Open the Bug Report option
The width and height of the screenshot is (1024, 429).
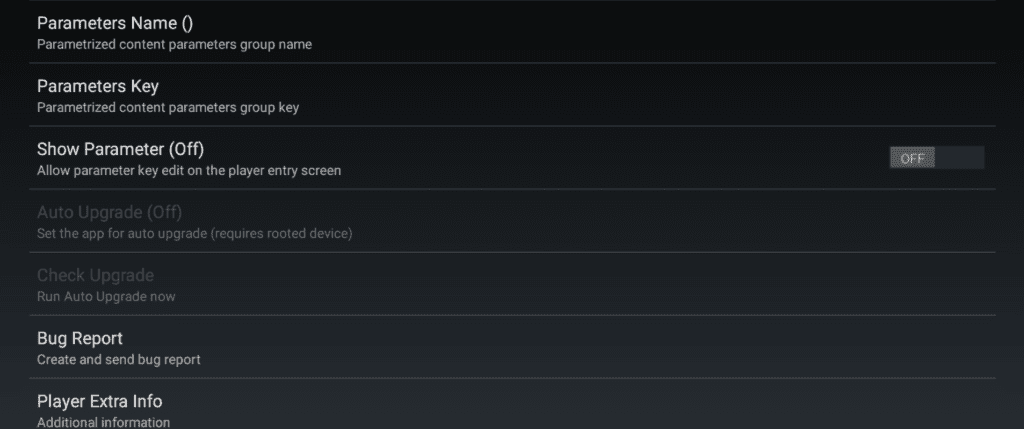coord(80,338)
